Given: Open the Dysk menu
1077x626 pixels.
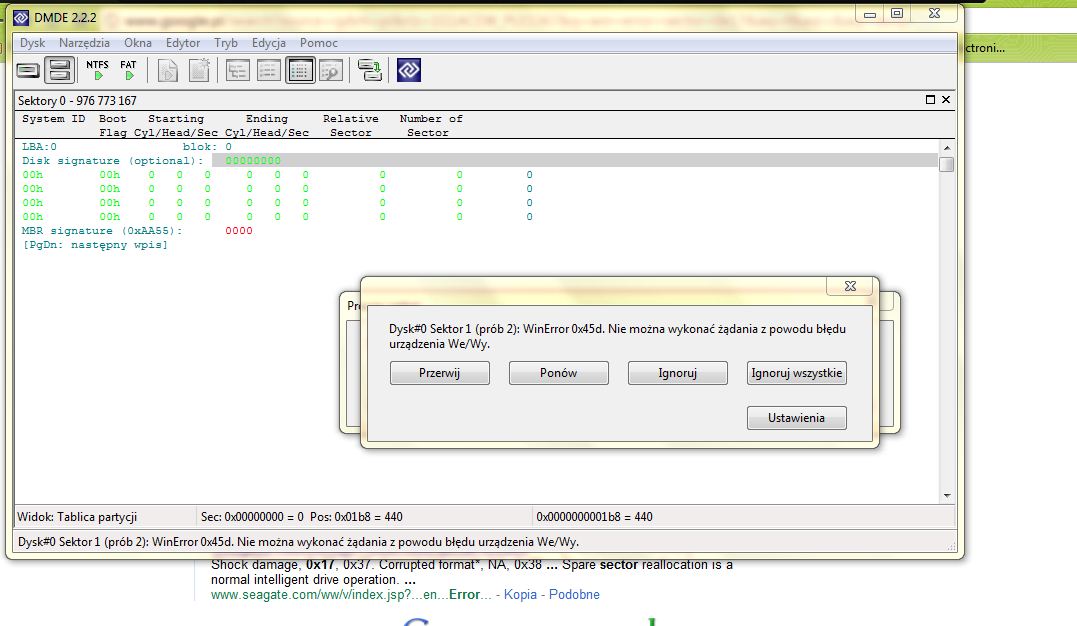Looking at the screenshot, I should coord(32,43).
